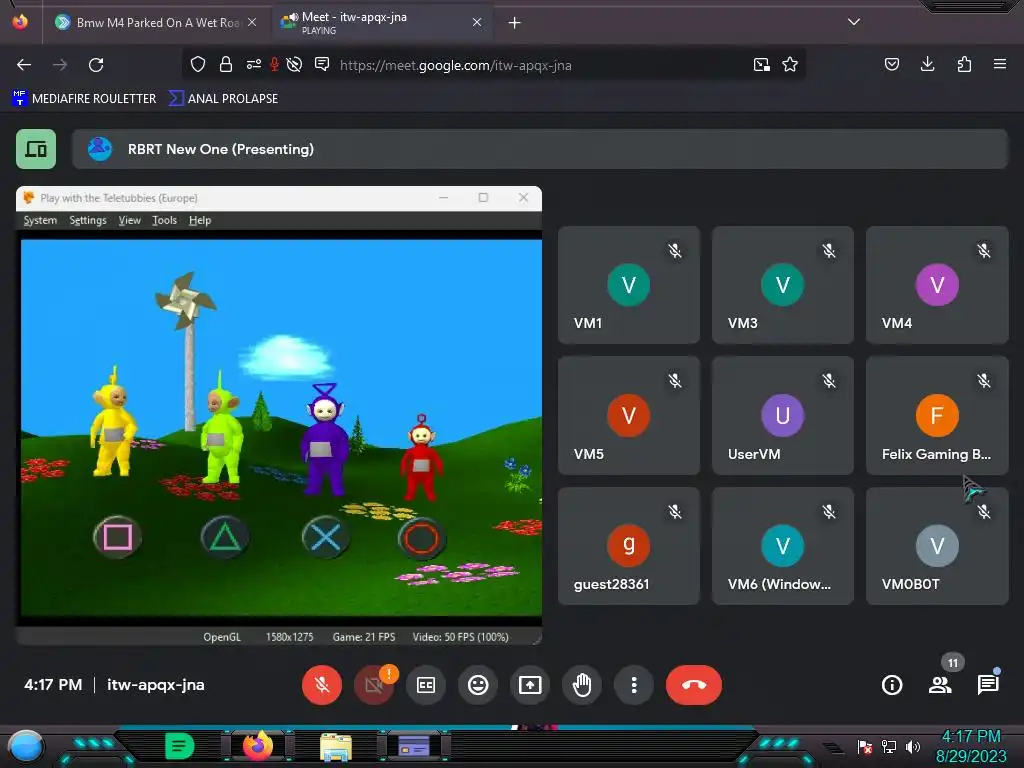Image resolution: width=1024 pixels, height=768 pixels.
Task: Open Tools menu in emulator window
Action: point(165,221)
